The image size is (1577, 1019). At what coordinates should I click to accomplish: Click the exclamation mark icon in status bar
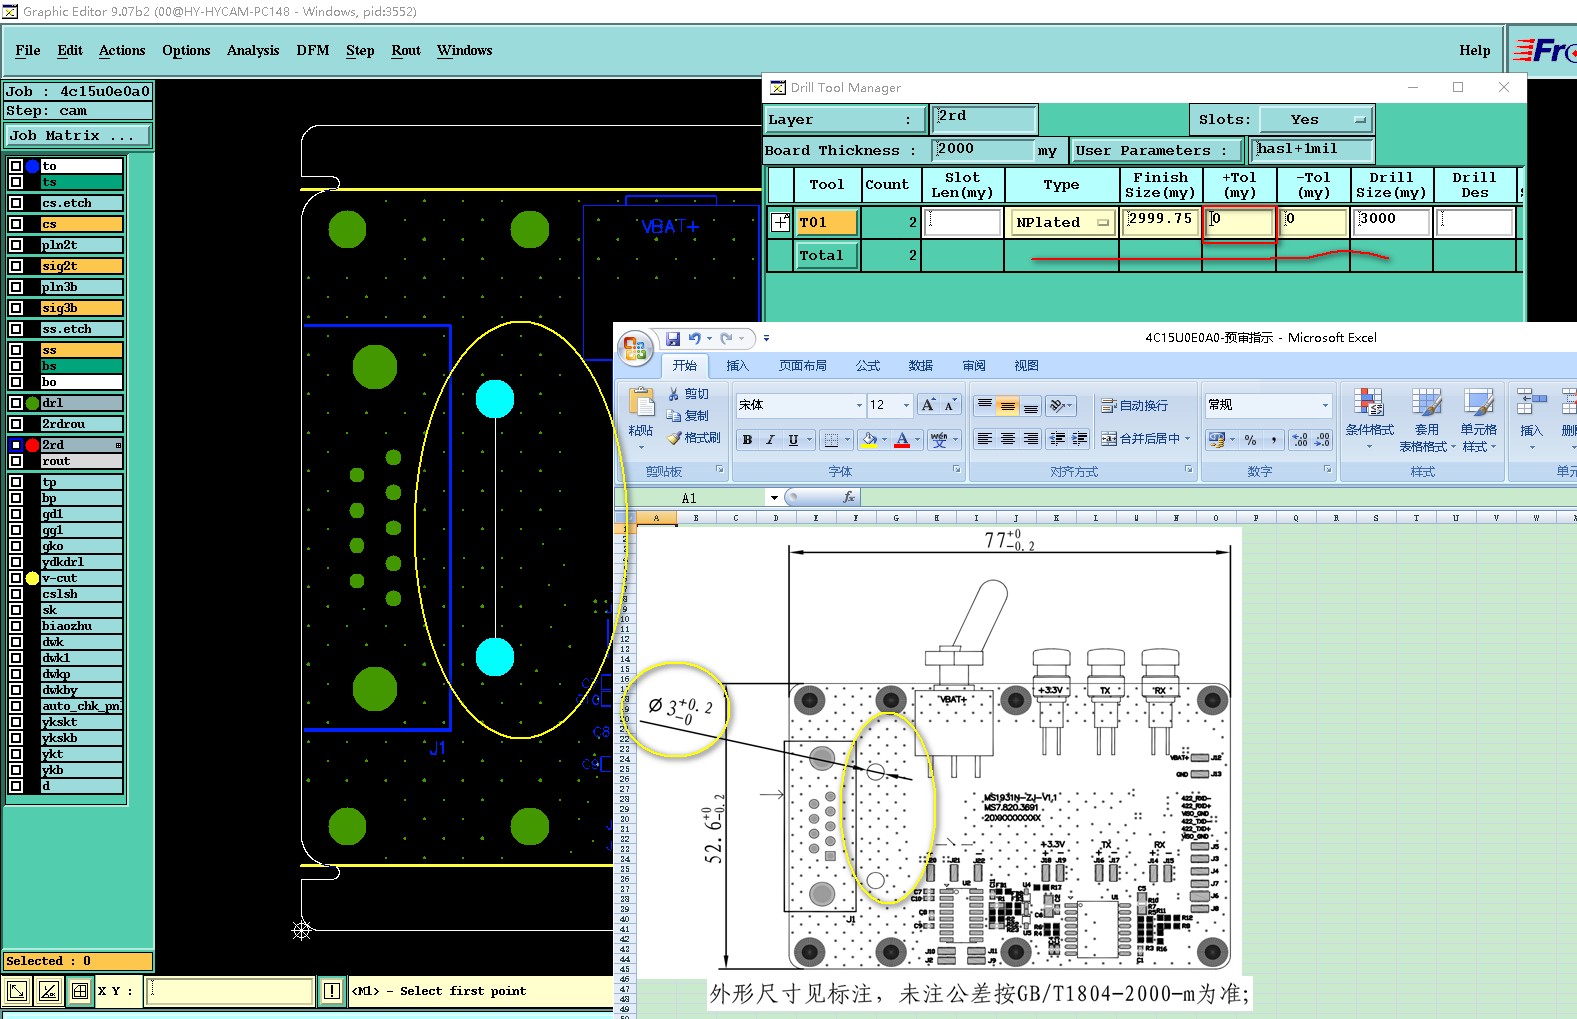pyautogui.click(x=332, y=991)
